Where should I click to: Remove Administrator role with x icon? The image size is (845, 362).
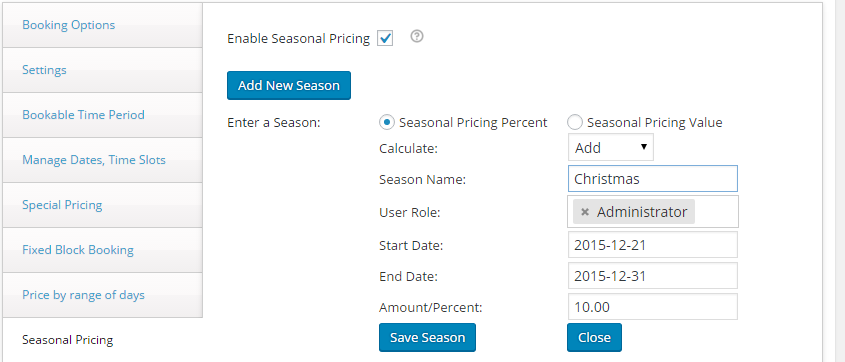[x=585, y=212]
